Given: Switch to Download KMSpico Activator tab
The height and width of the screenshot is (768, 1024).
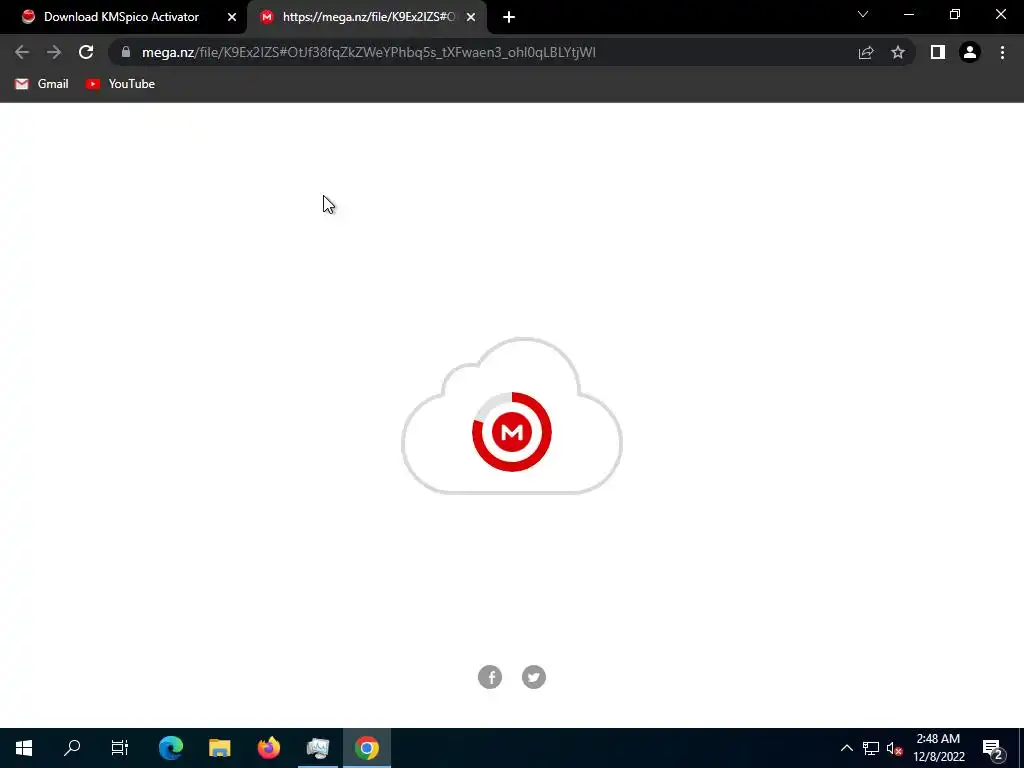Looking at the screenshot, I should [x=121, y=17].
